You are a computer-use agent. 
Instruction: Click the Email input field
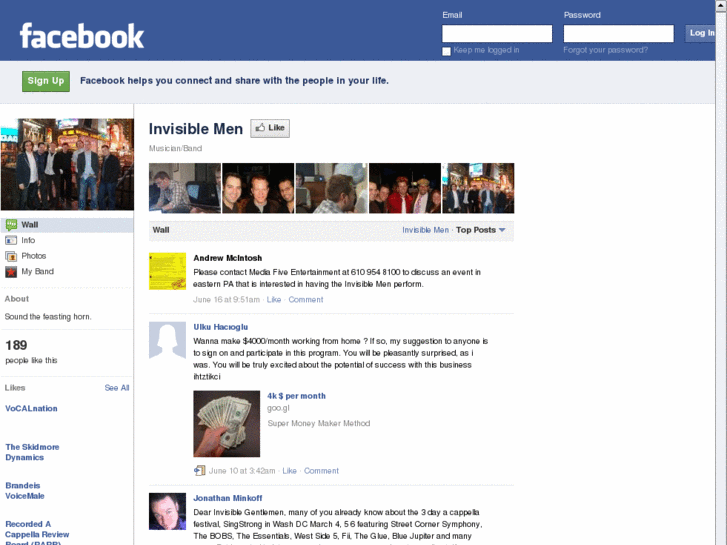(x=497, y=33)
